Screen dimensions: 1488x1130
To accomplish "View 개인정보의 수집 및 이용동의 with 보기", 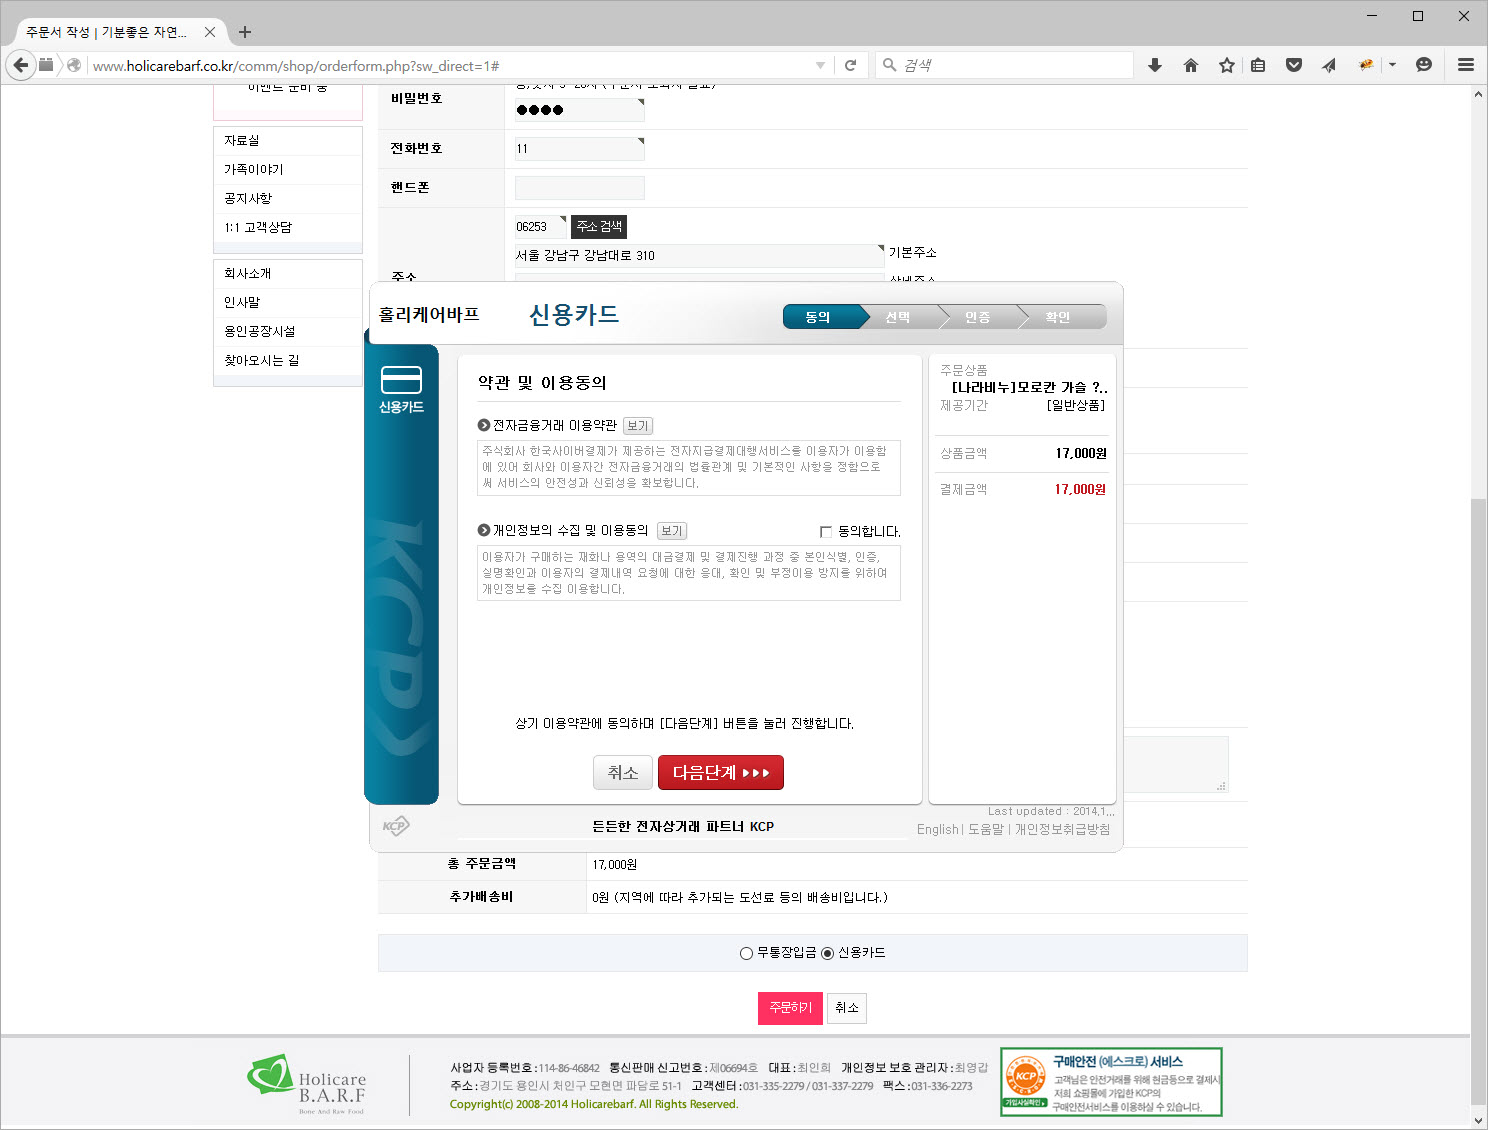I will [x=672, y=531].
